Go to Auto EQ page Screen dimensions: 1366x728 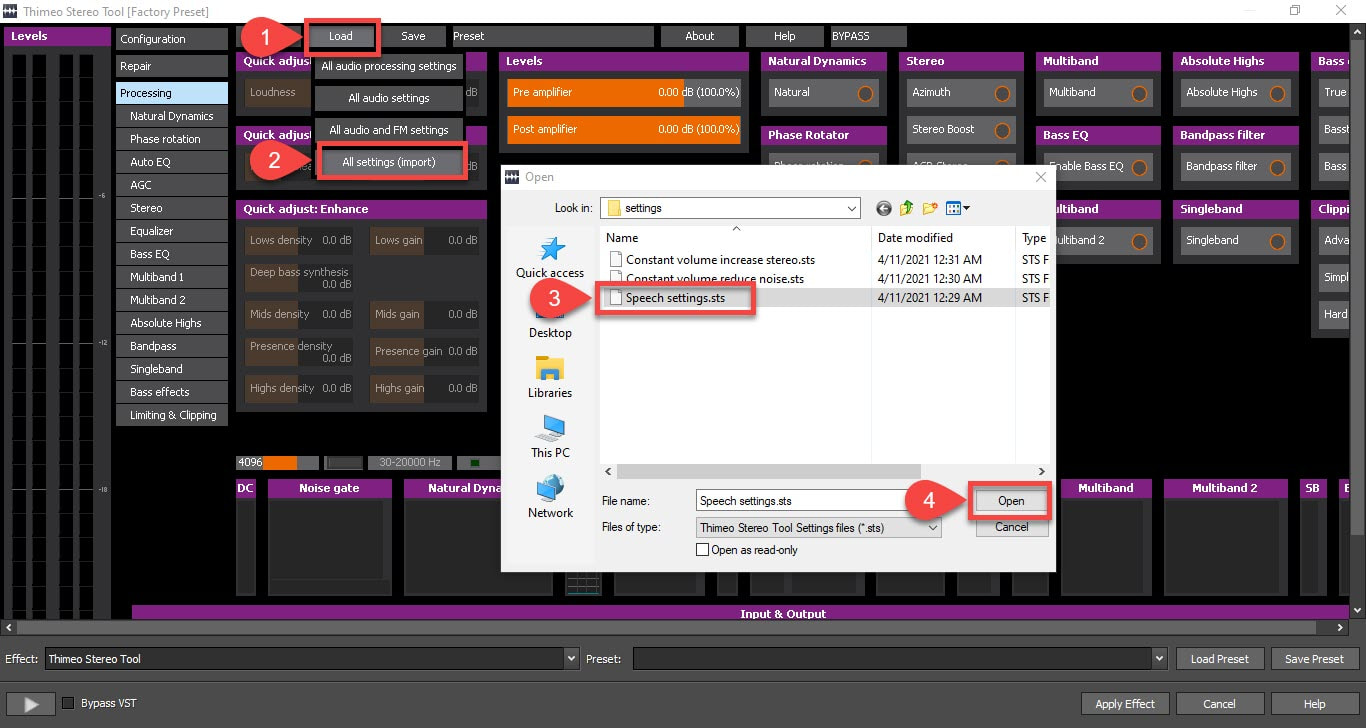point(172,162)
